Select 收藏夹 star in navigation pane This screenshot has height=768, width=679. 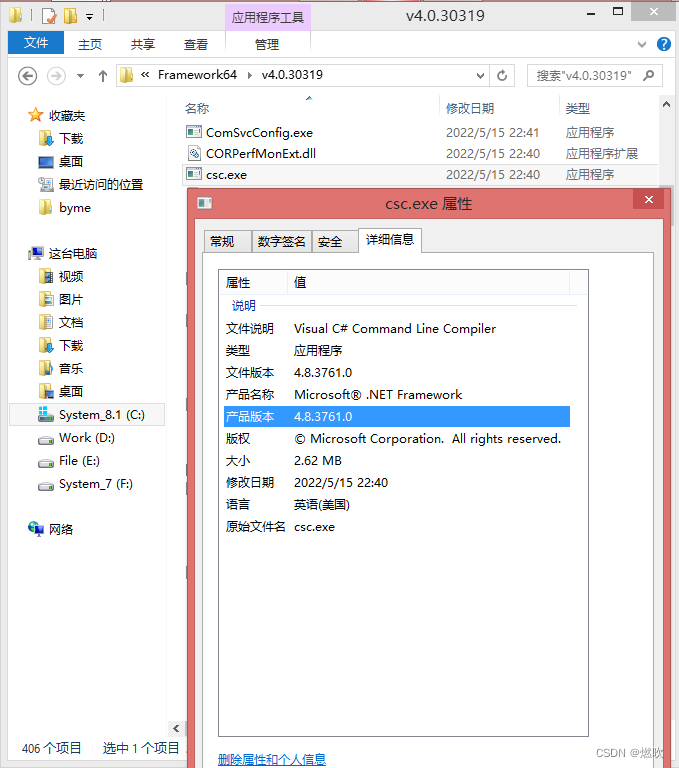coord(36,115)
